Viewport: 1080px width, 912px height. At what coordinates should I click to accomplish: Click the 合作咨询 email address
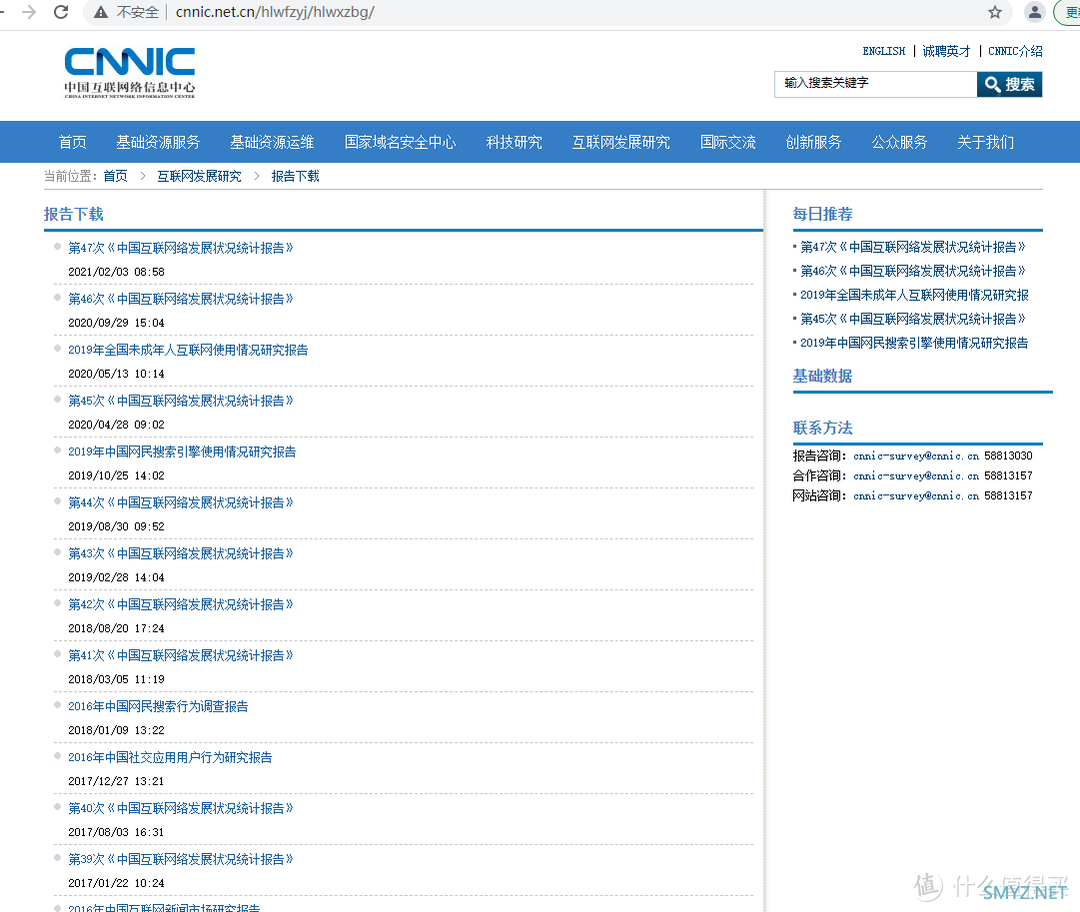[915, 476]
